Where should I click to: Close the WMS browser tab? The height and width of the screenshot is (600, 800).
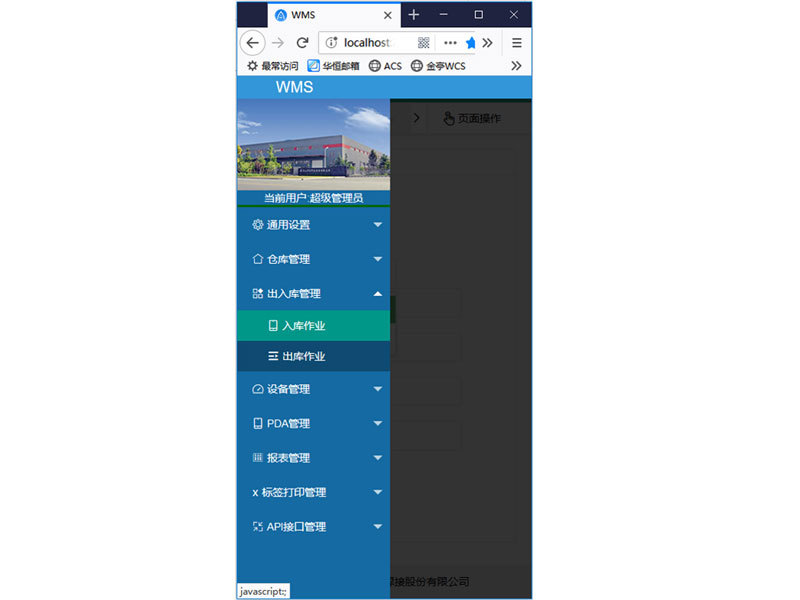388,15
